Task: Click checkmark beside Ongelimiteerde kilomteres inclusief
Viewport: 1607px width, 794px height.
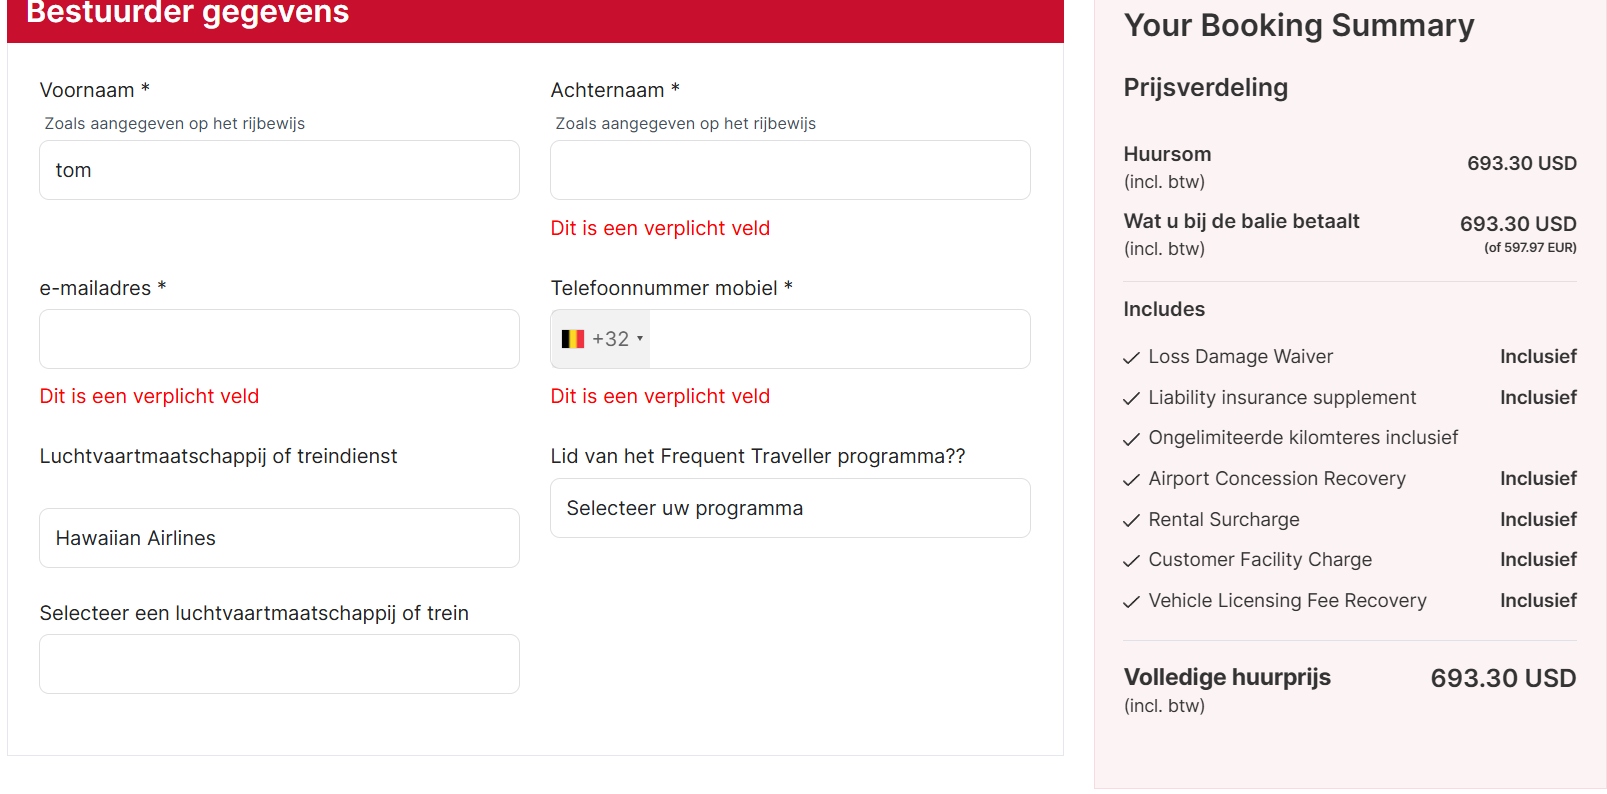Action: click(1131, 439)
